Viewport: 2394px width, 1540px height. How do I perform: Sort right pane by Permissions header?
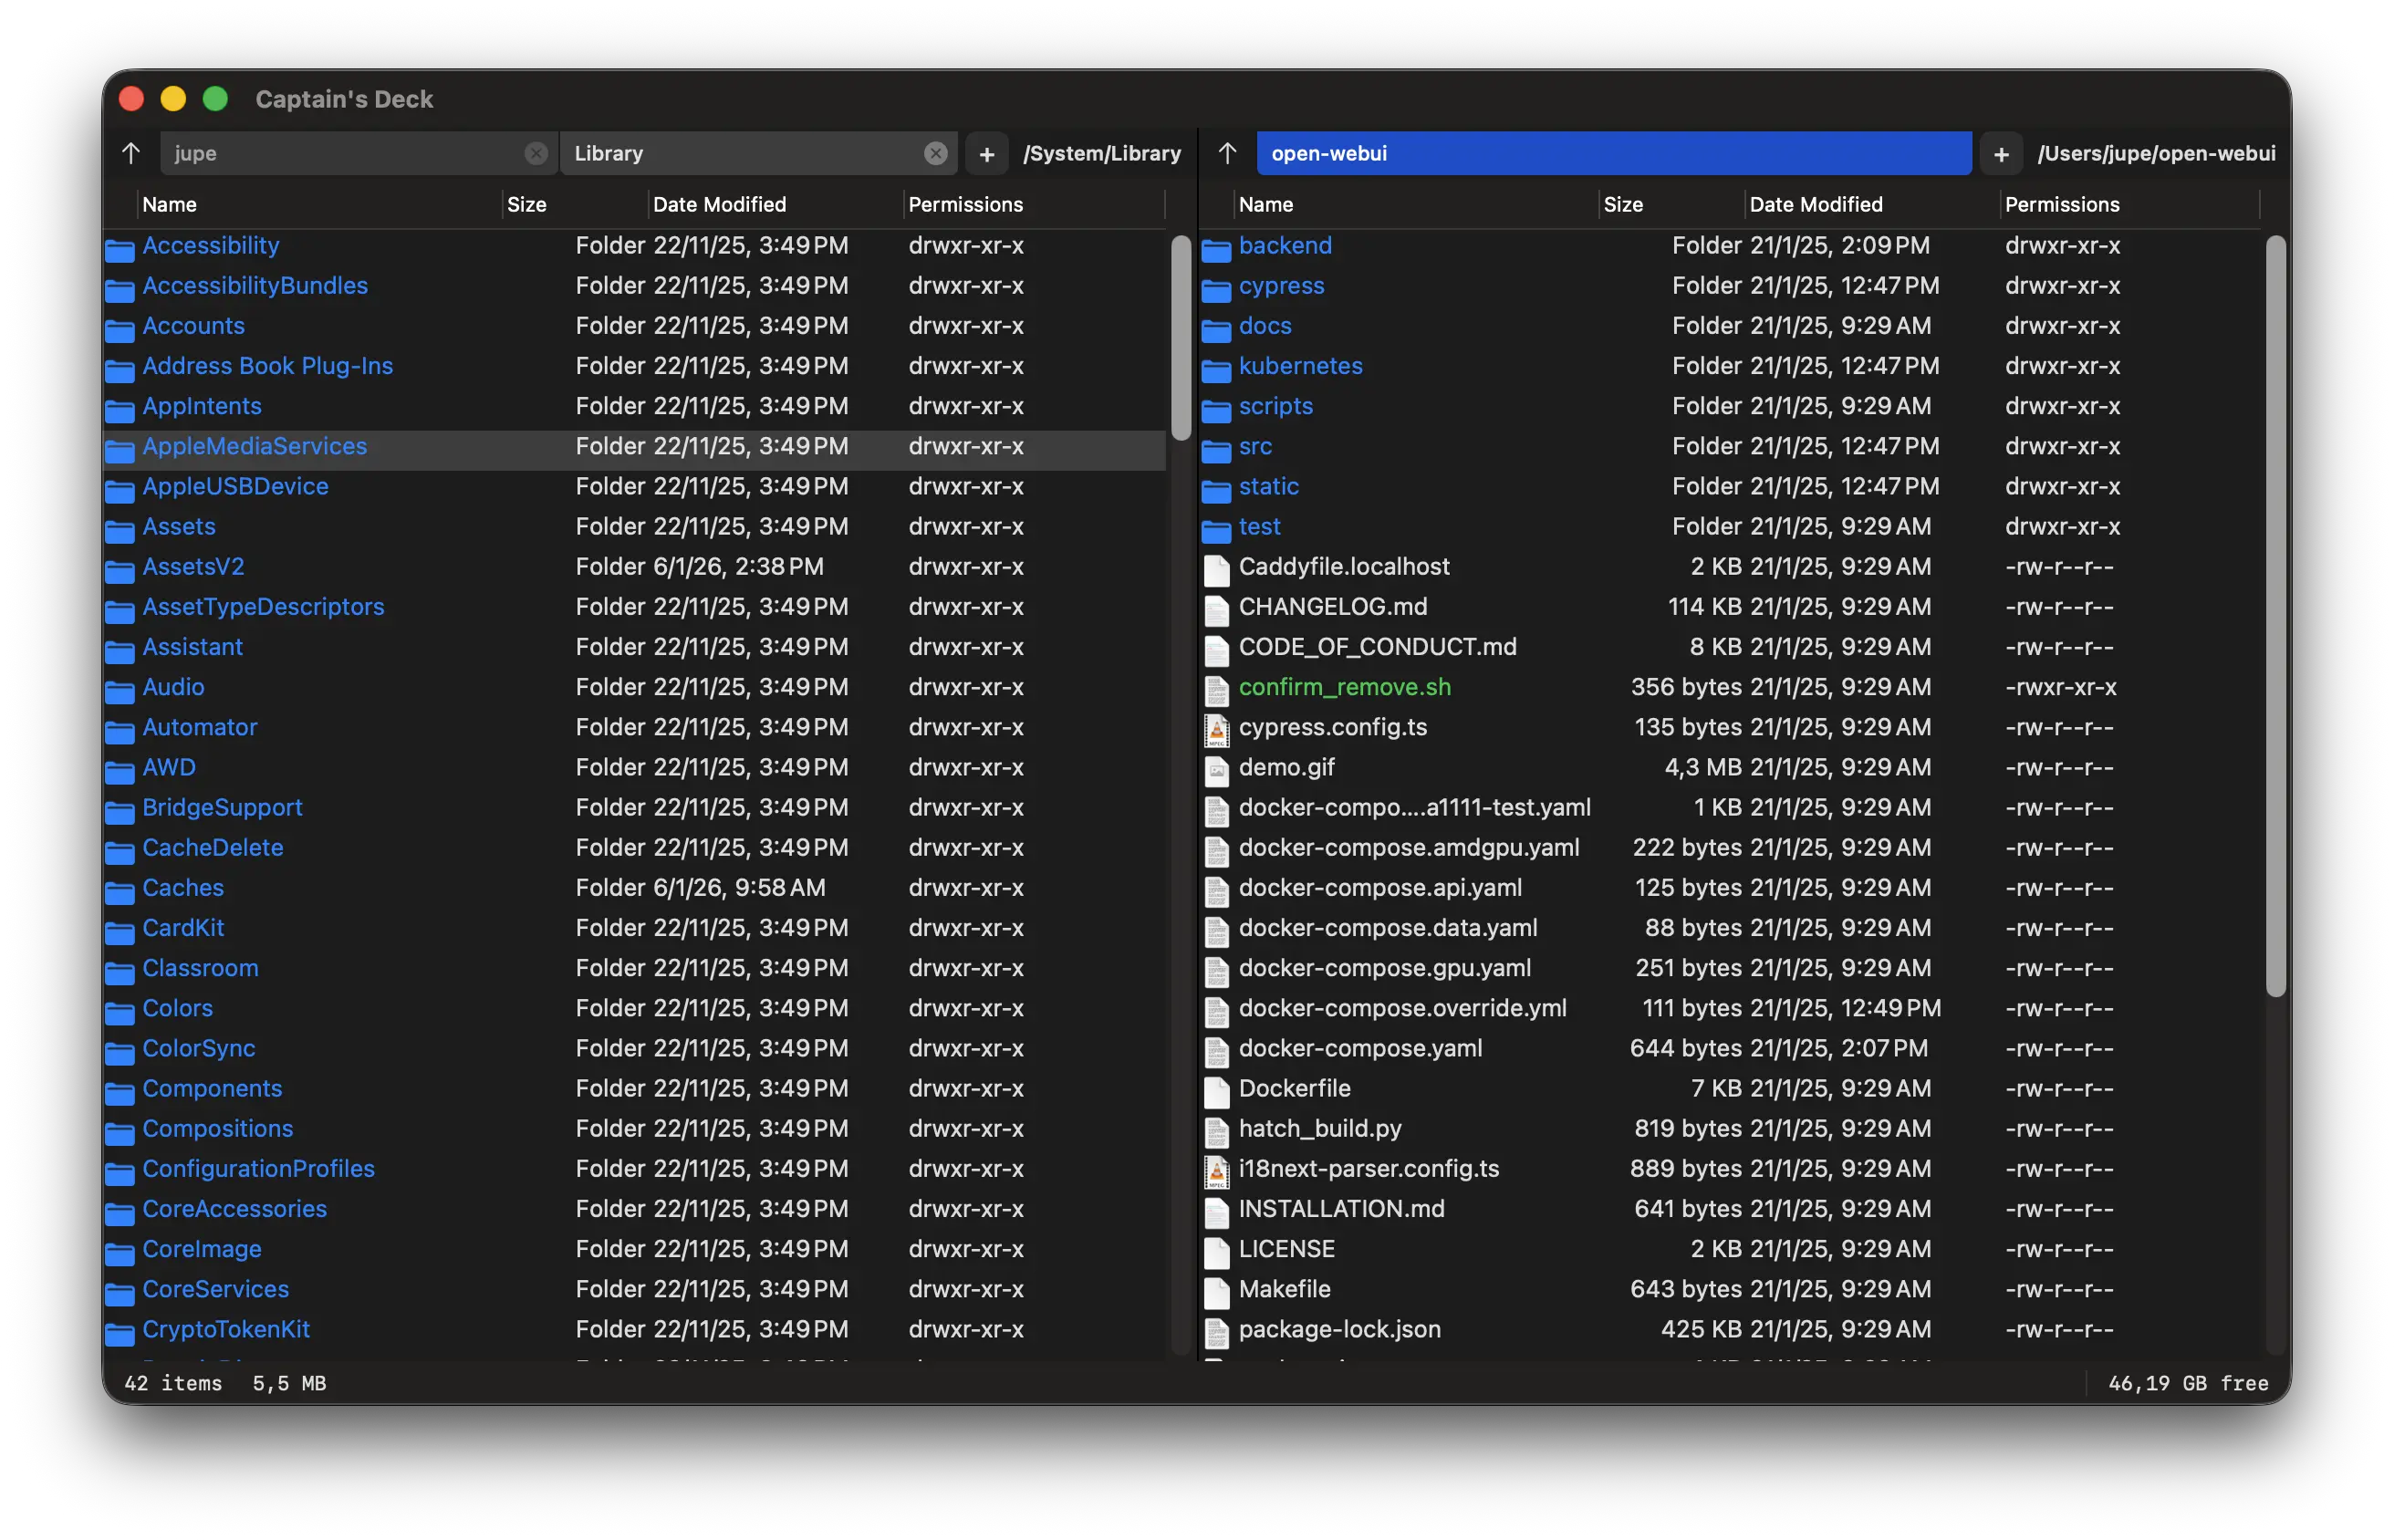coord(2061,205)
